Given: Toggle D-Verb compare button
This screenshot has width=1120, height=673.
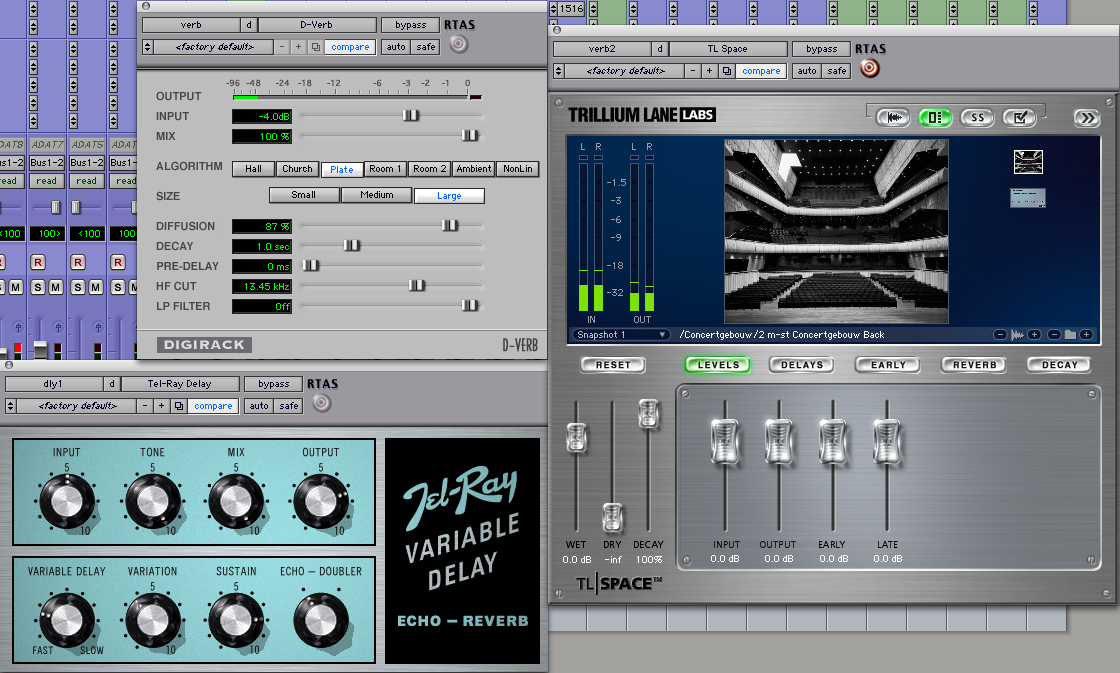Looking at the screenshot, I should [x=350, y=47].
